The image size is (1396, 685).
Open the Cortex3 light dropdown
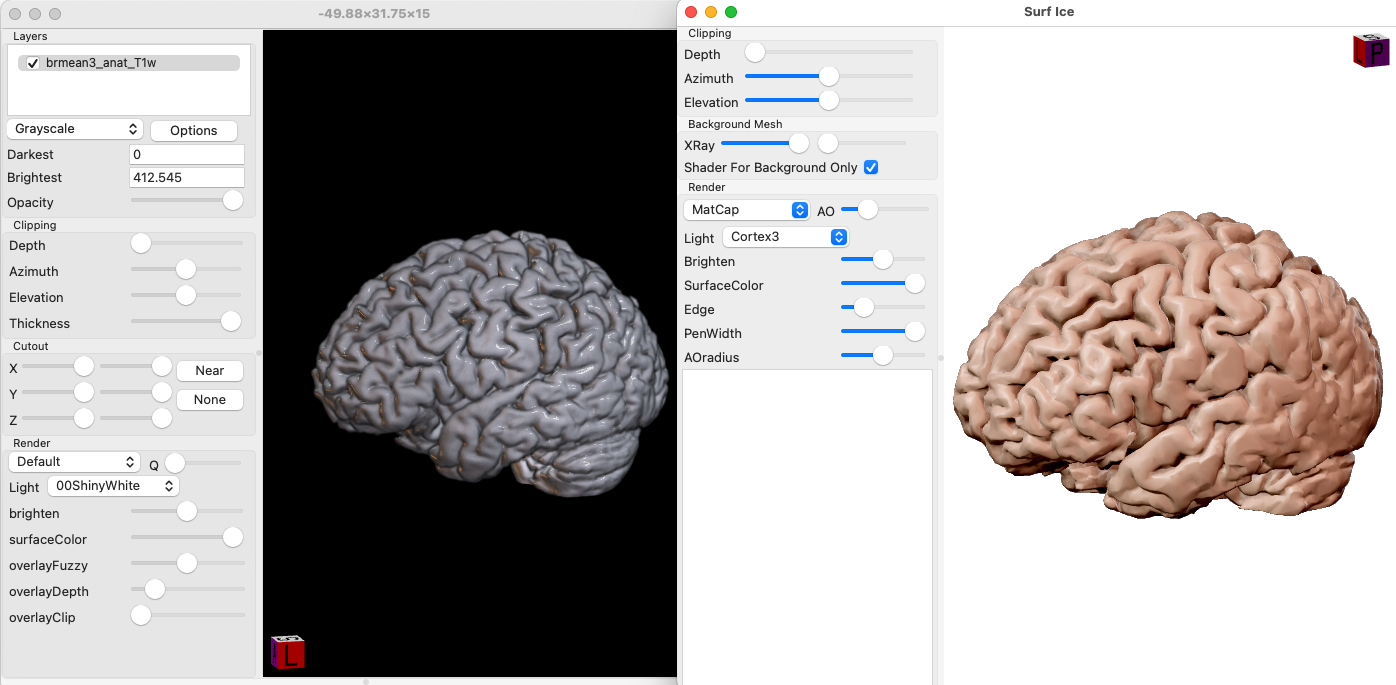786,237
